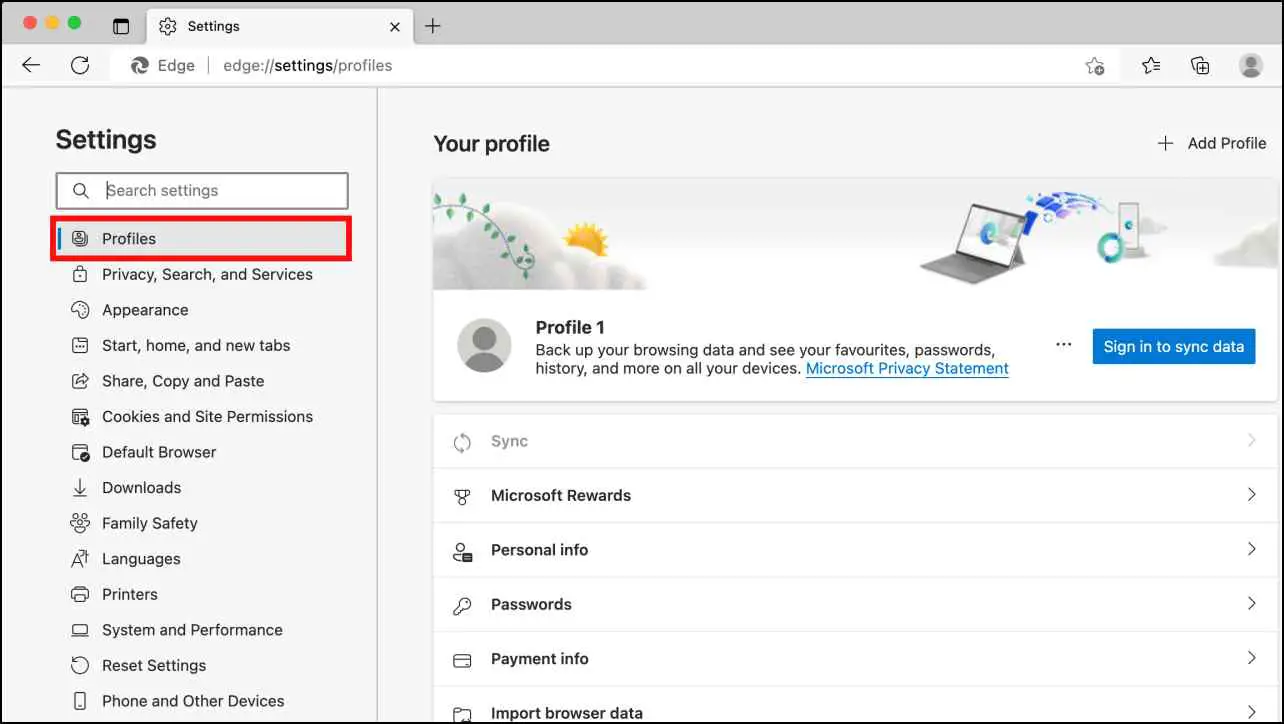Open Languages settings

202,559
